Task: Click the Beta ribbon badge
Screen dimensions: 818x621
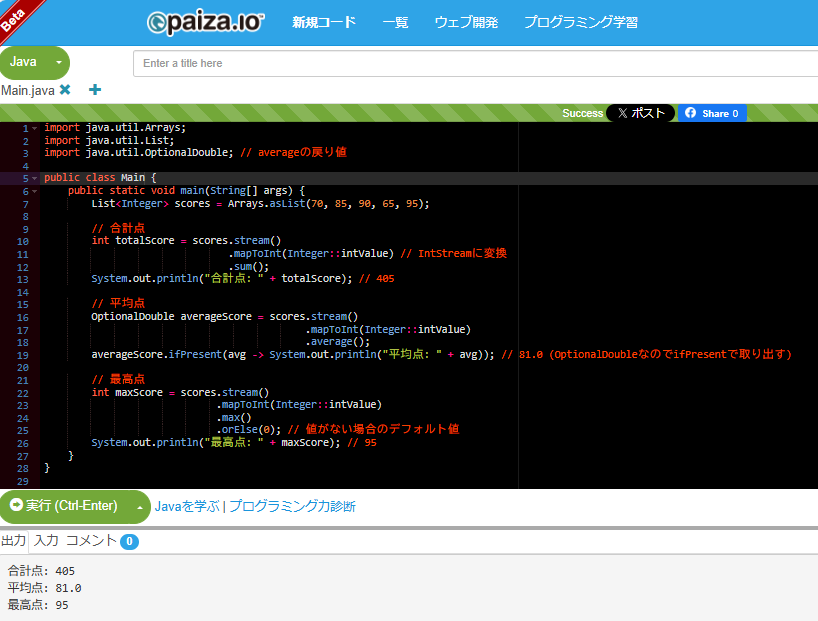Action: (16, 16)
